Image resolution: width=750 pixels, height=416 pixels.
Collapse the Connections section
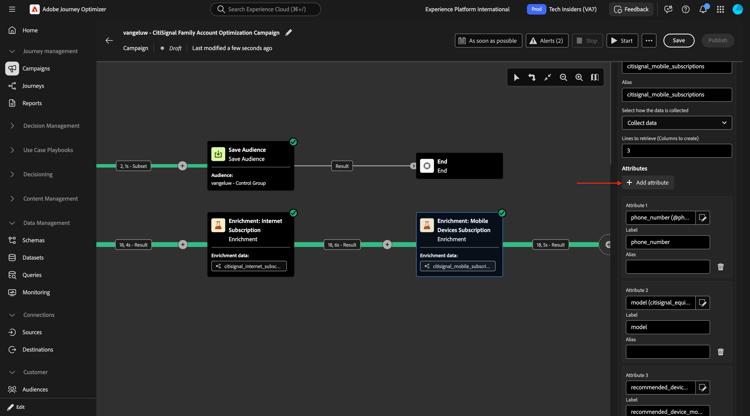[x=12, y=315]
